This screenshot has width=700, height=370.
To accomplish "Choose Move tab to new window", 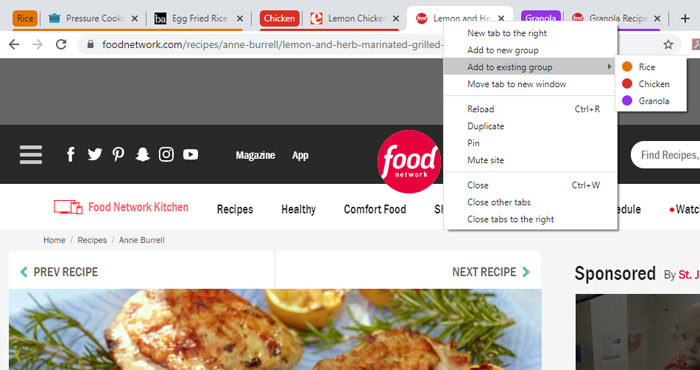I will (530, 84).
